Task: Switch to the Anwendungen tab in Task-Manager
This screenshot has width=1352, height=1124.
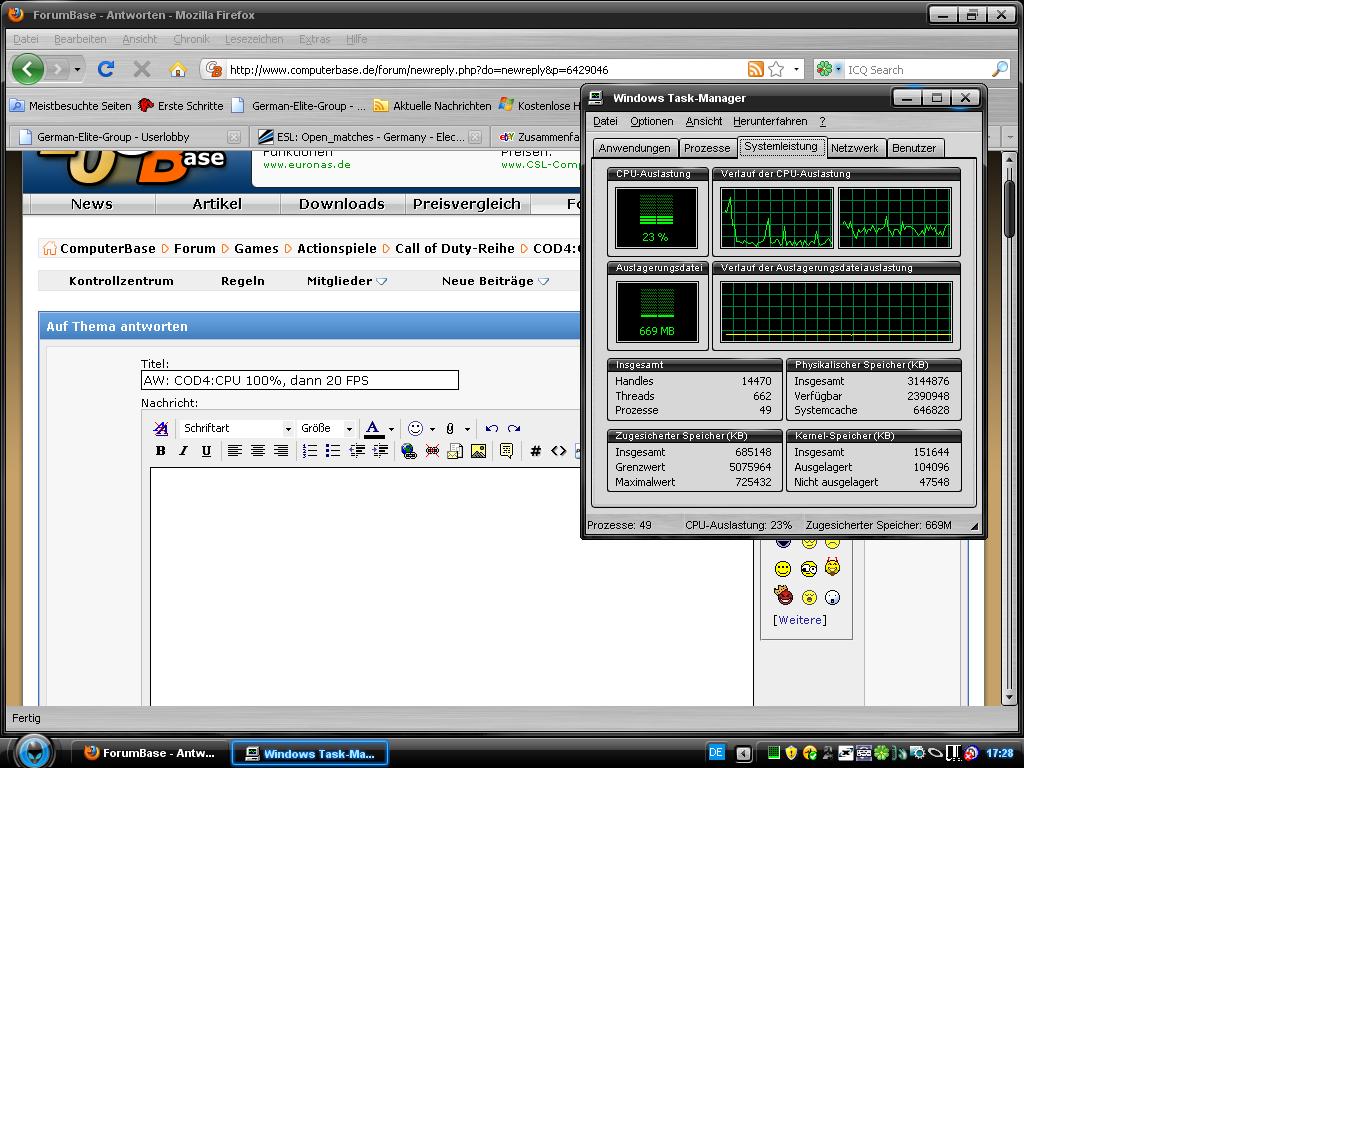Action: tap(635, 148)
